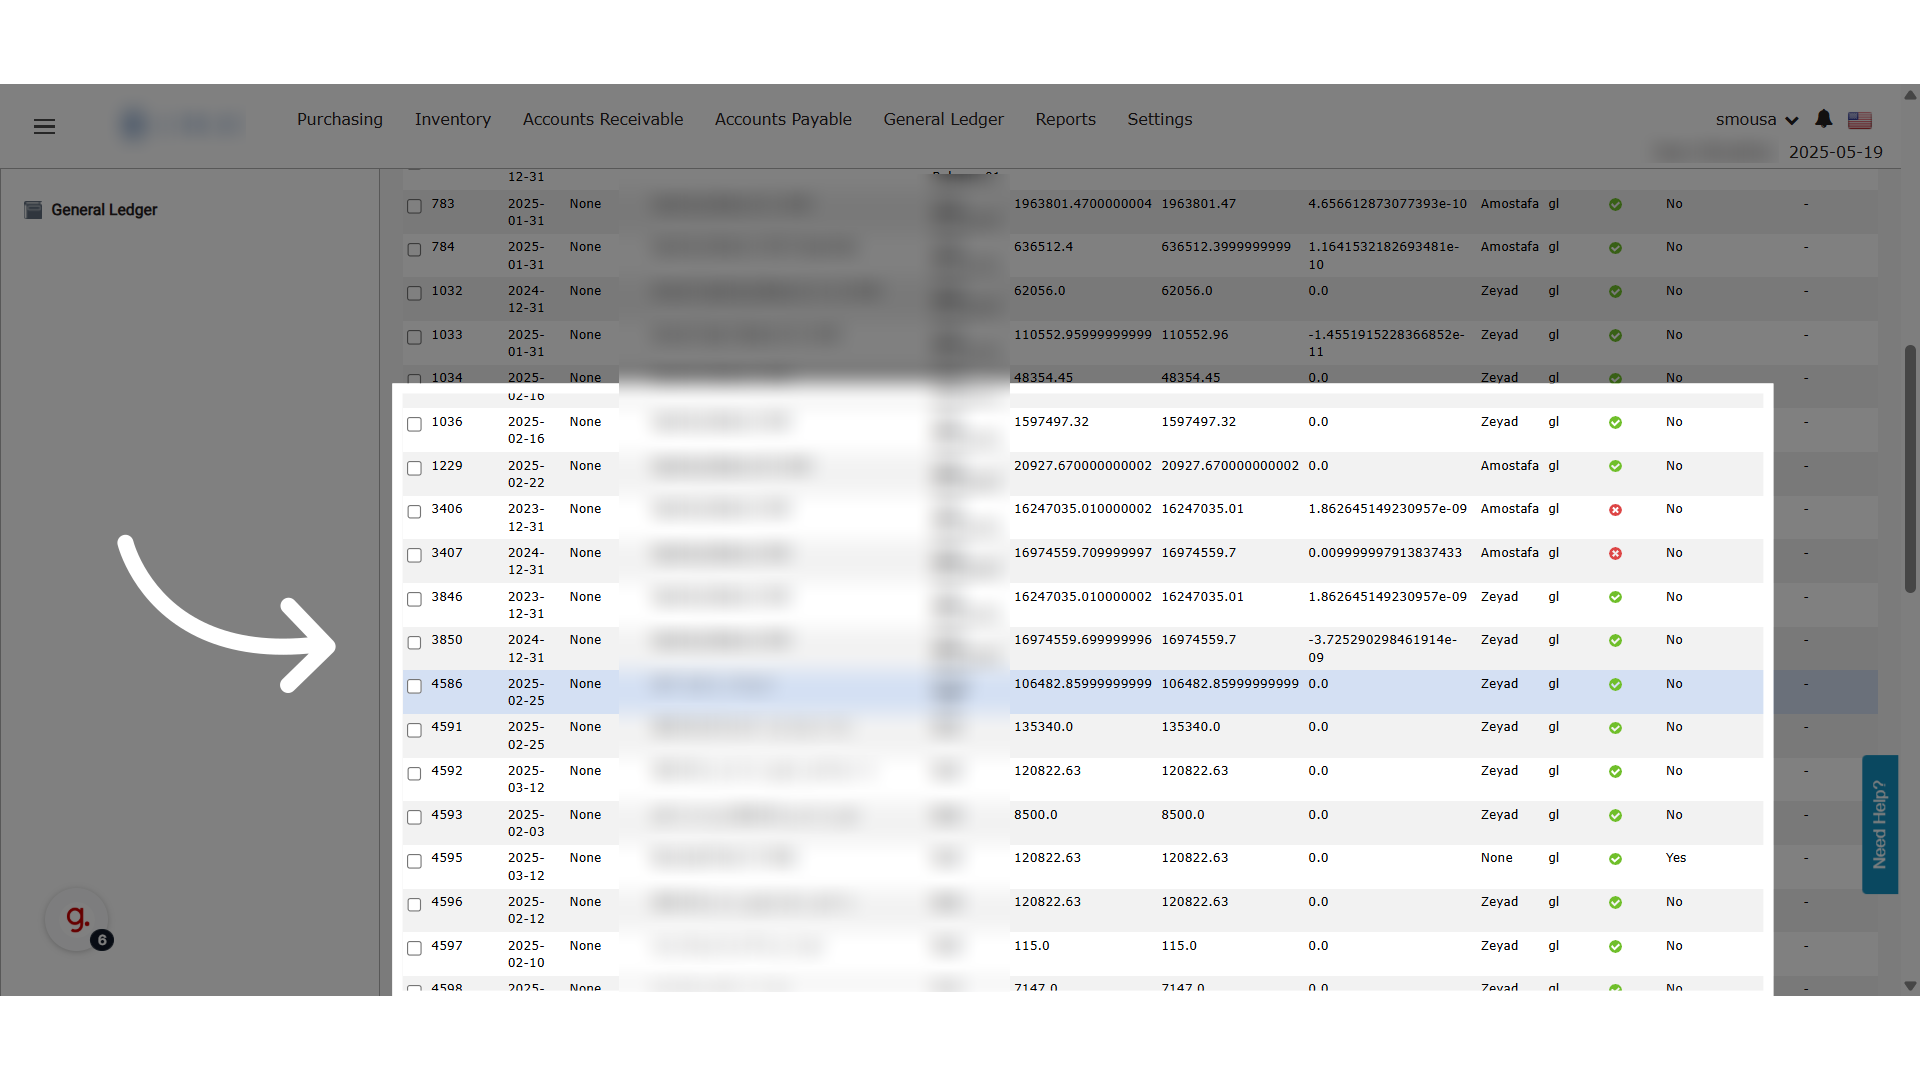Select checkbox for entry 3407
Screen dimensions: 1920x1080
(414, 556)
